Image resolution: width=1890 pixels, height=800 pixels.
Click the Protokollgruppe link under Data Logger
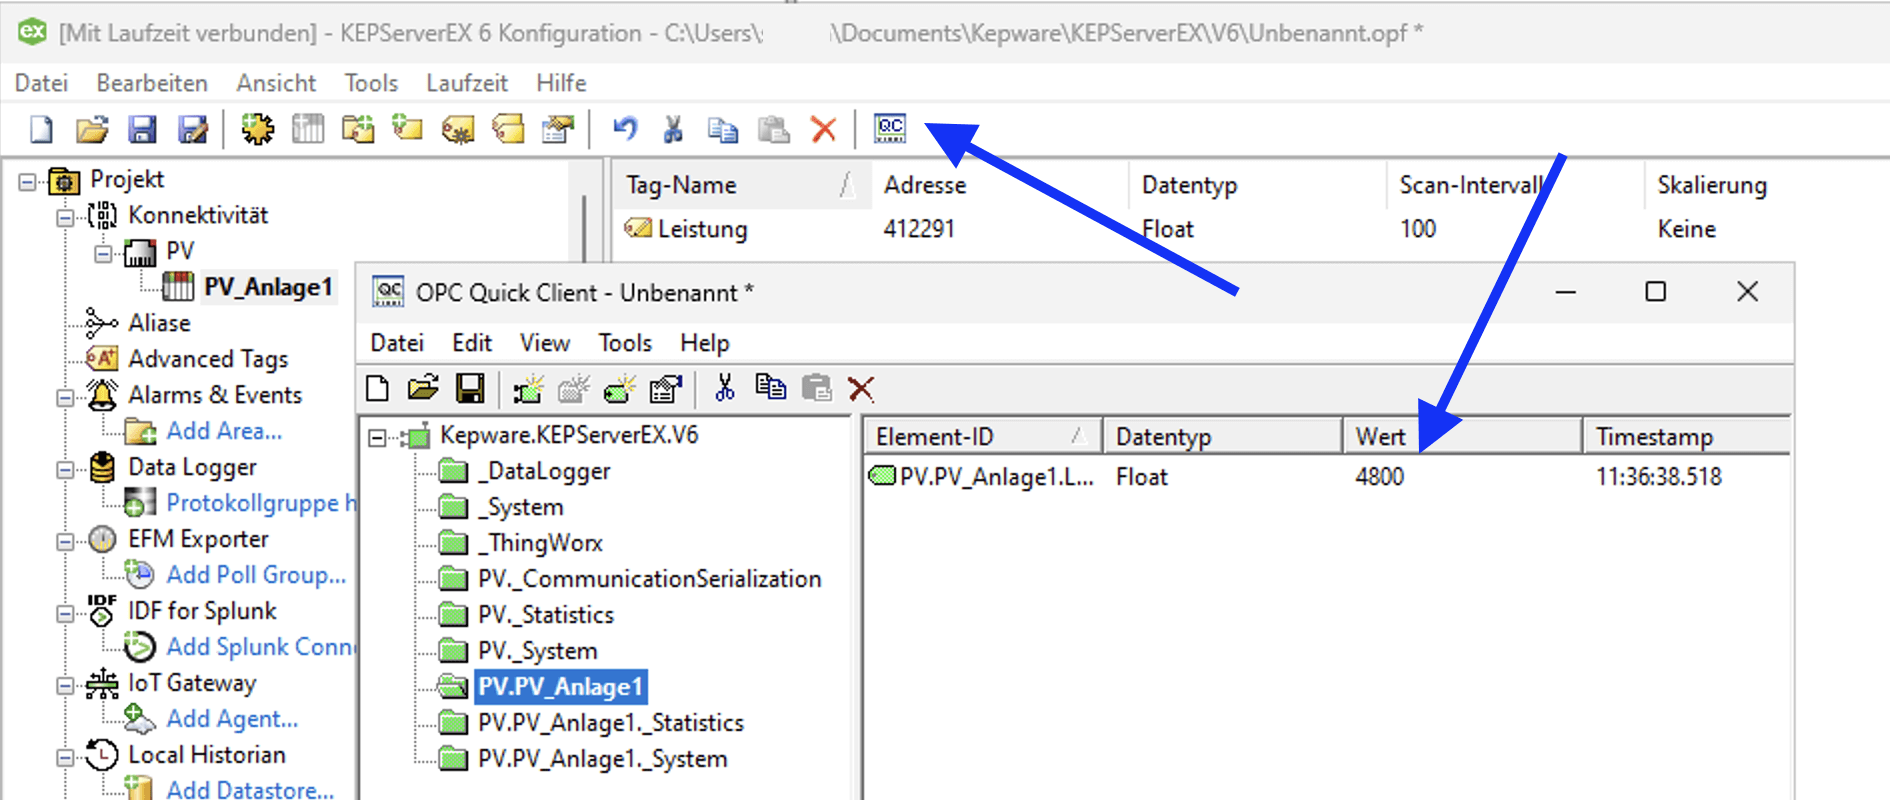(x=261, y=503)
